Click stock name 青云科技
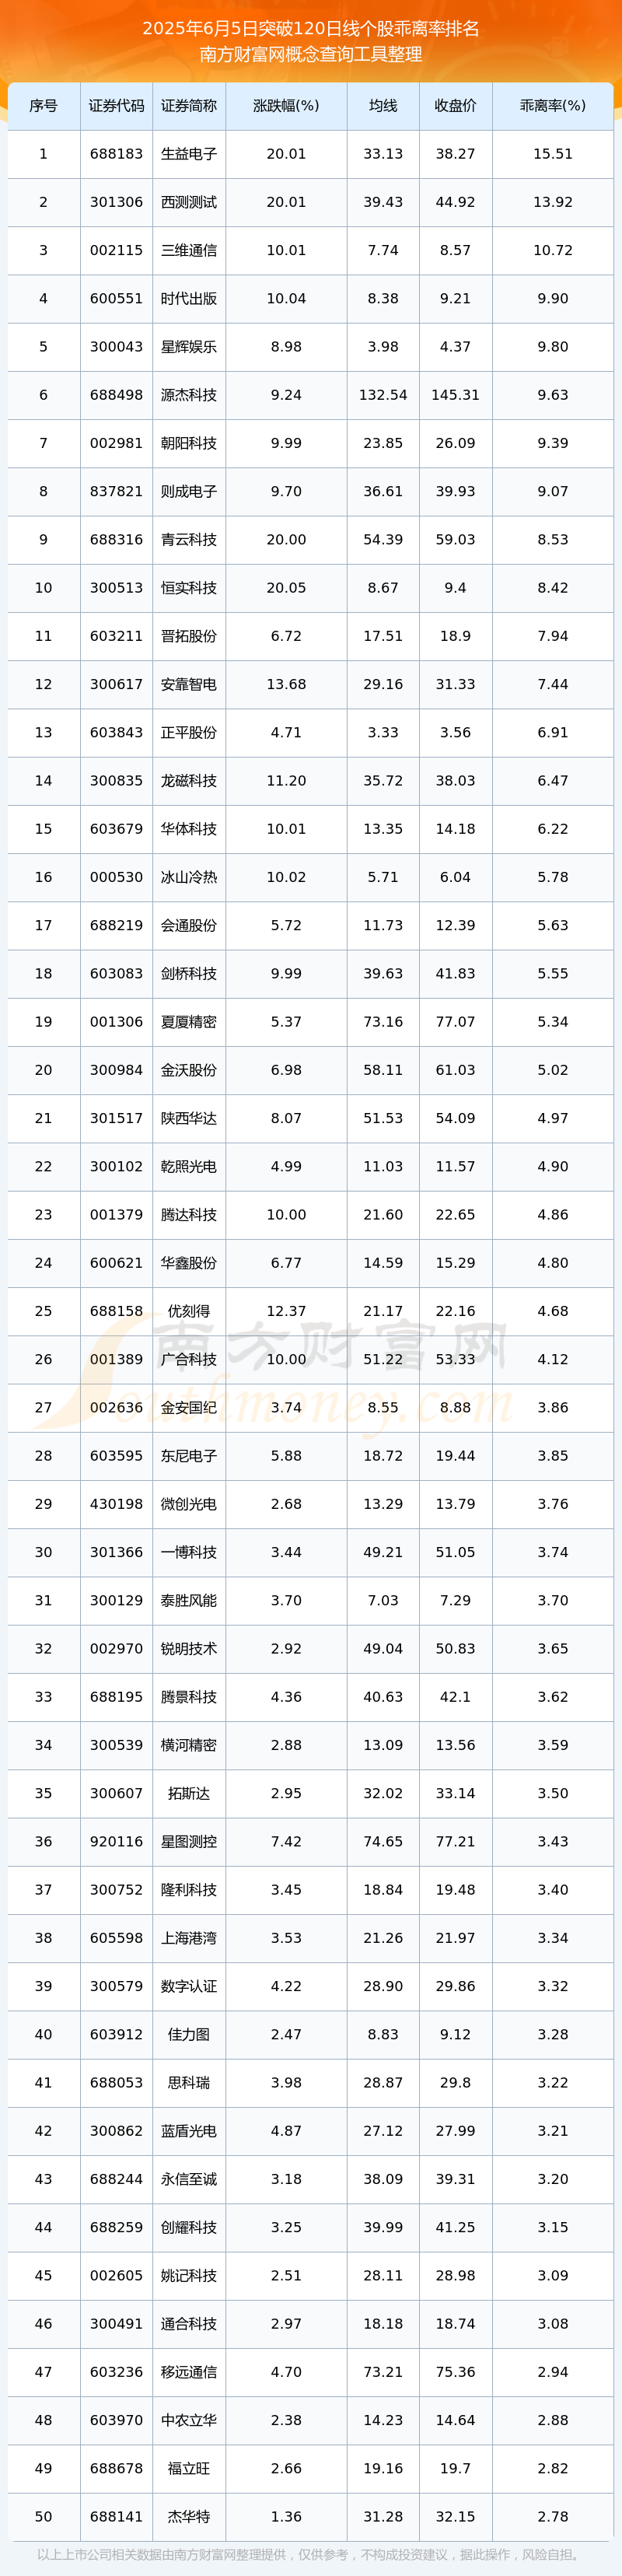 [x=189, y=540]
